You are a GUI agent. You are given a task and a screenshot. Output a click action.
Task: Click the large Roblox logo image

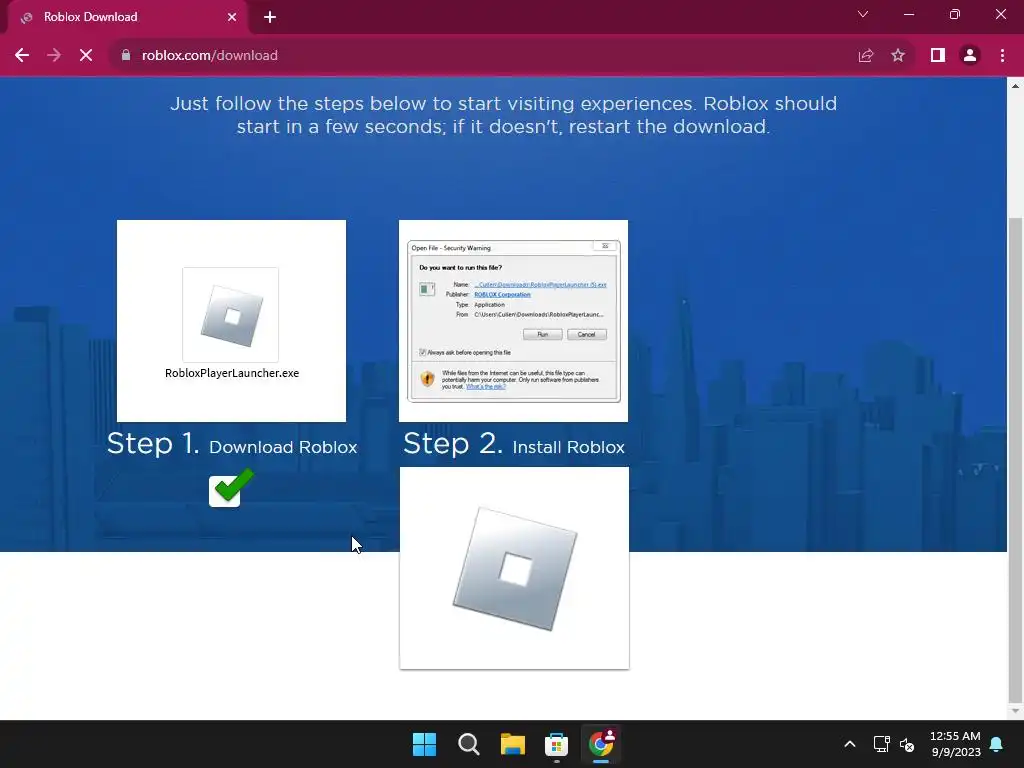click(x=515, y=568)
